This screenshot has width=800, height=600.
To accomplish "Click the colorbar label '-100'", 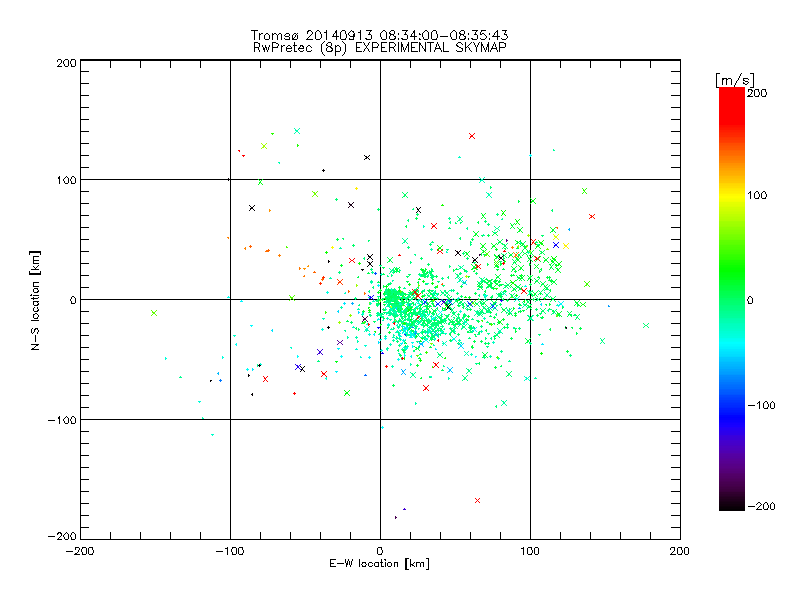I will (x=761, y=405).
